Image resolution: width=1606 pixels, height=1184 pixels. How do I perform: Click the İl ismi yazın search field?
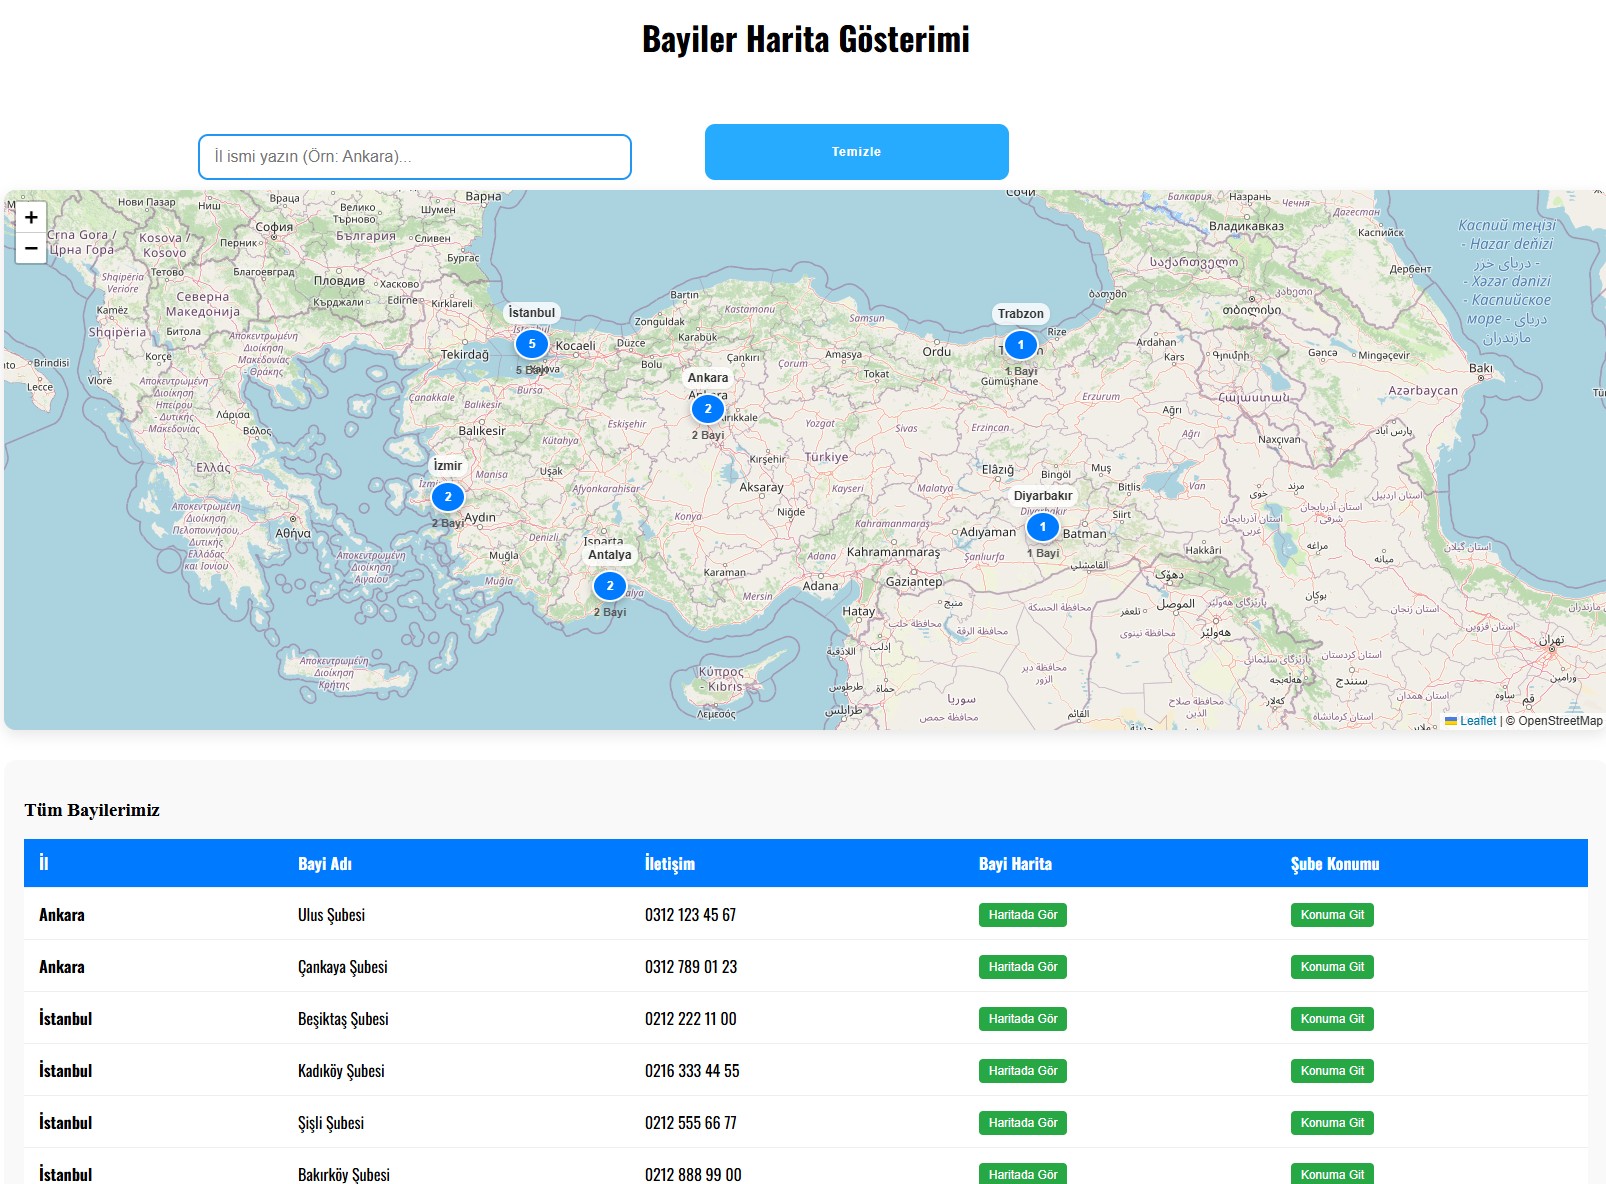point(415,156)
